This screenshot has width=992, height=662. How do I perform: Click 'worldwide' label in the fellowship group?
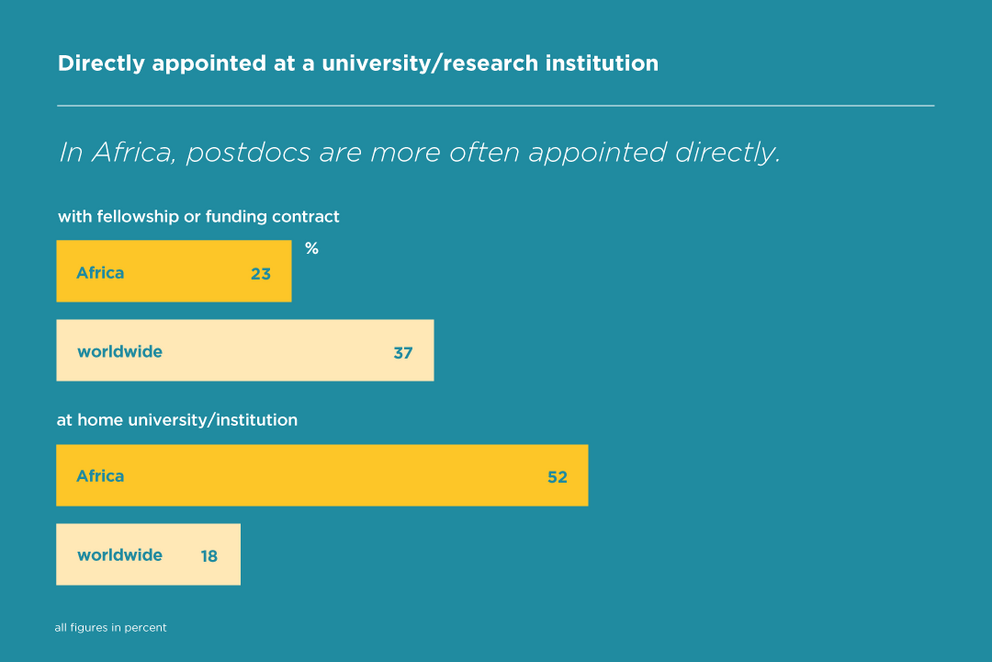pos(119,352)
